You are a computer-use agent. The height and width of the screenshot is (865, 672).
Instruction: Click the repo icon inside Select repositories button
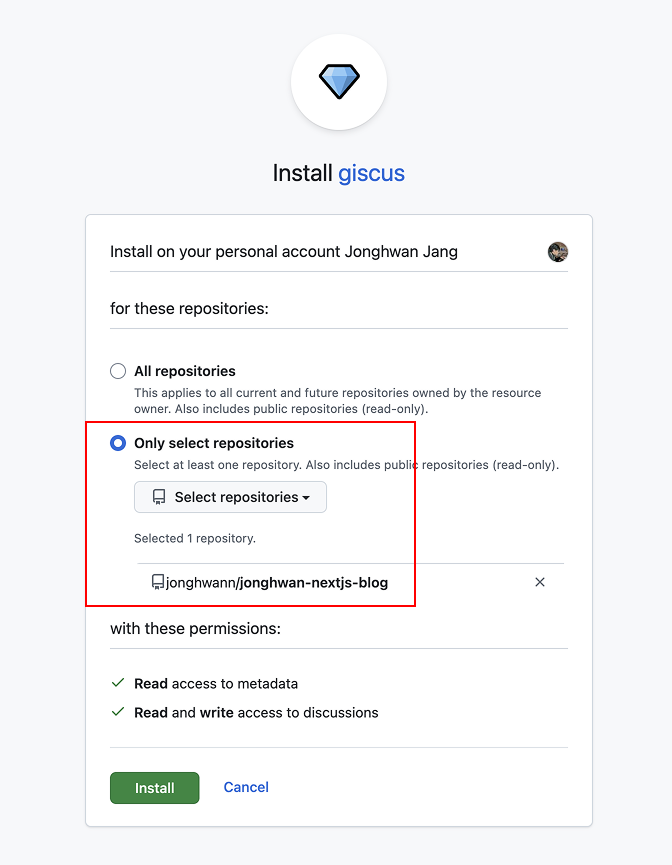coord(159,497)
